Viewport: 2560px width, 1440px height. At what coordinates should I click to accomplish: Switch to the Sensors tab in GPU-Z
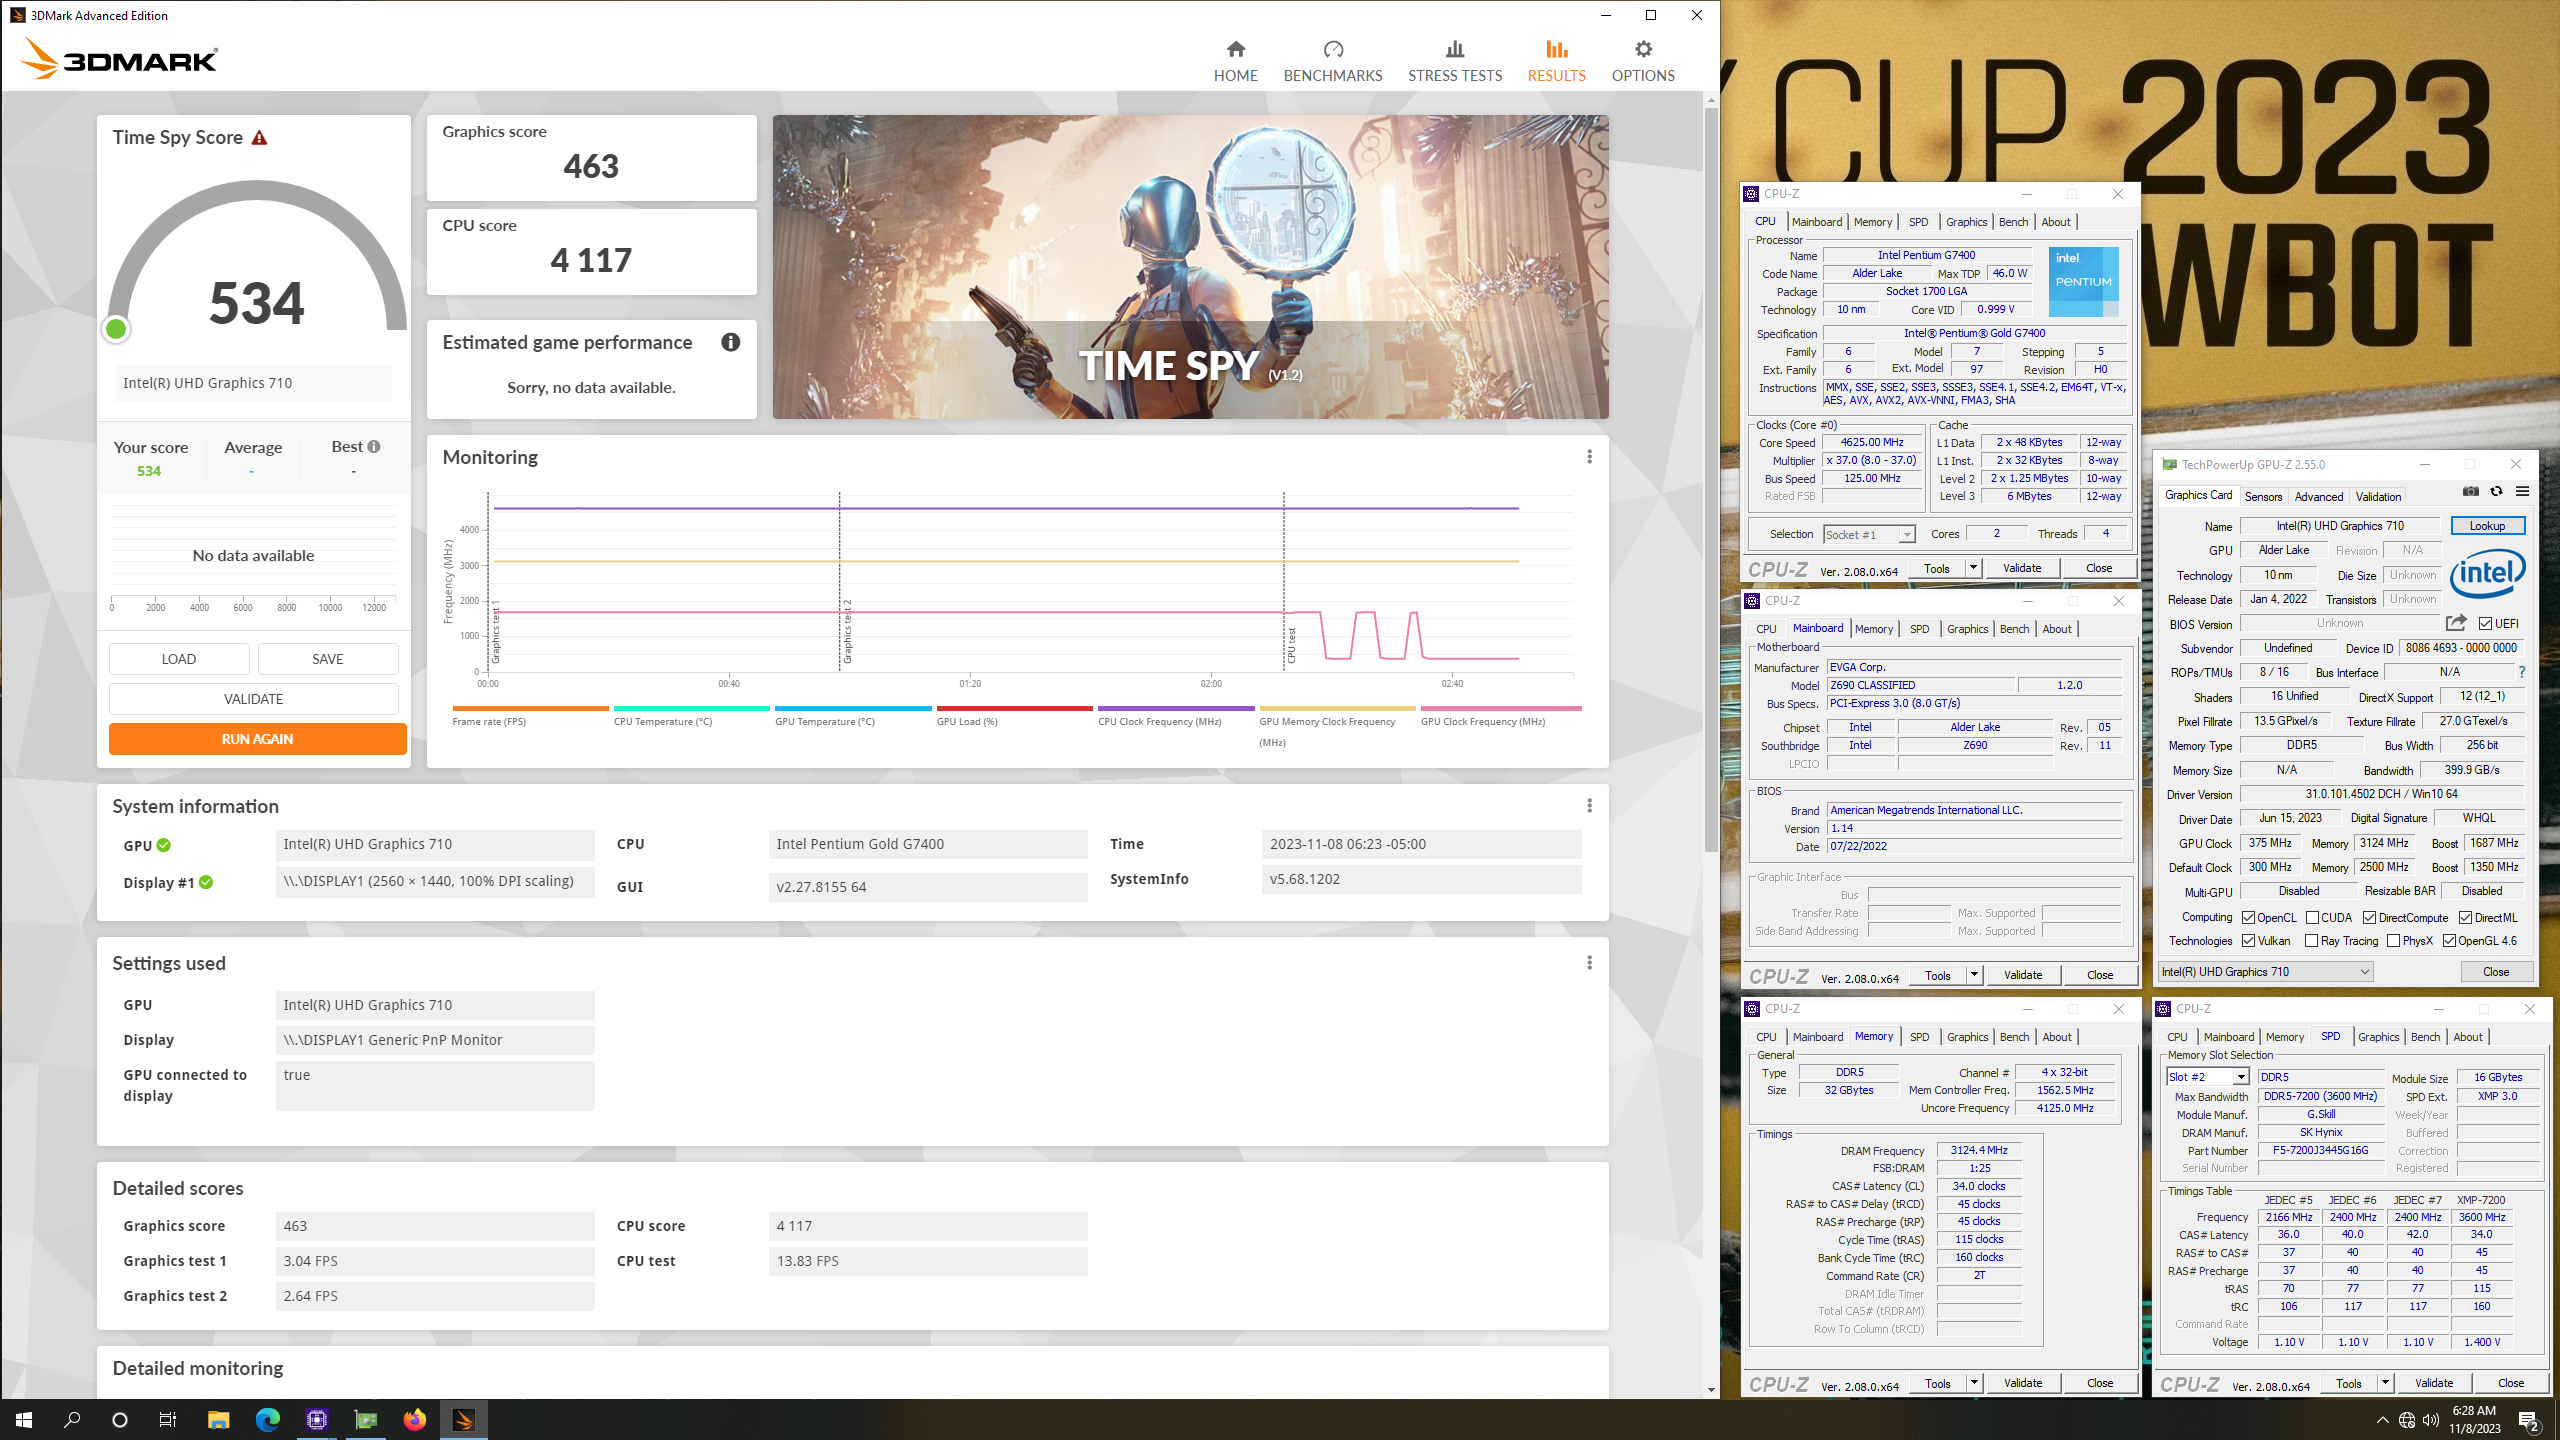2263,496
